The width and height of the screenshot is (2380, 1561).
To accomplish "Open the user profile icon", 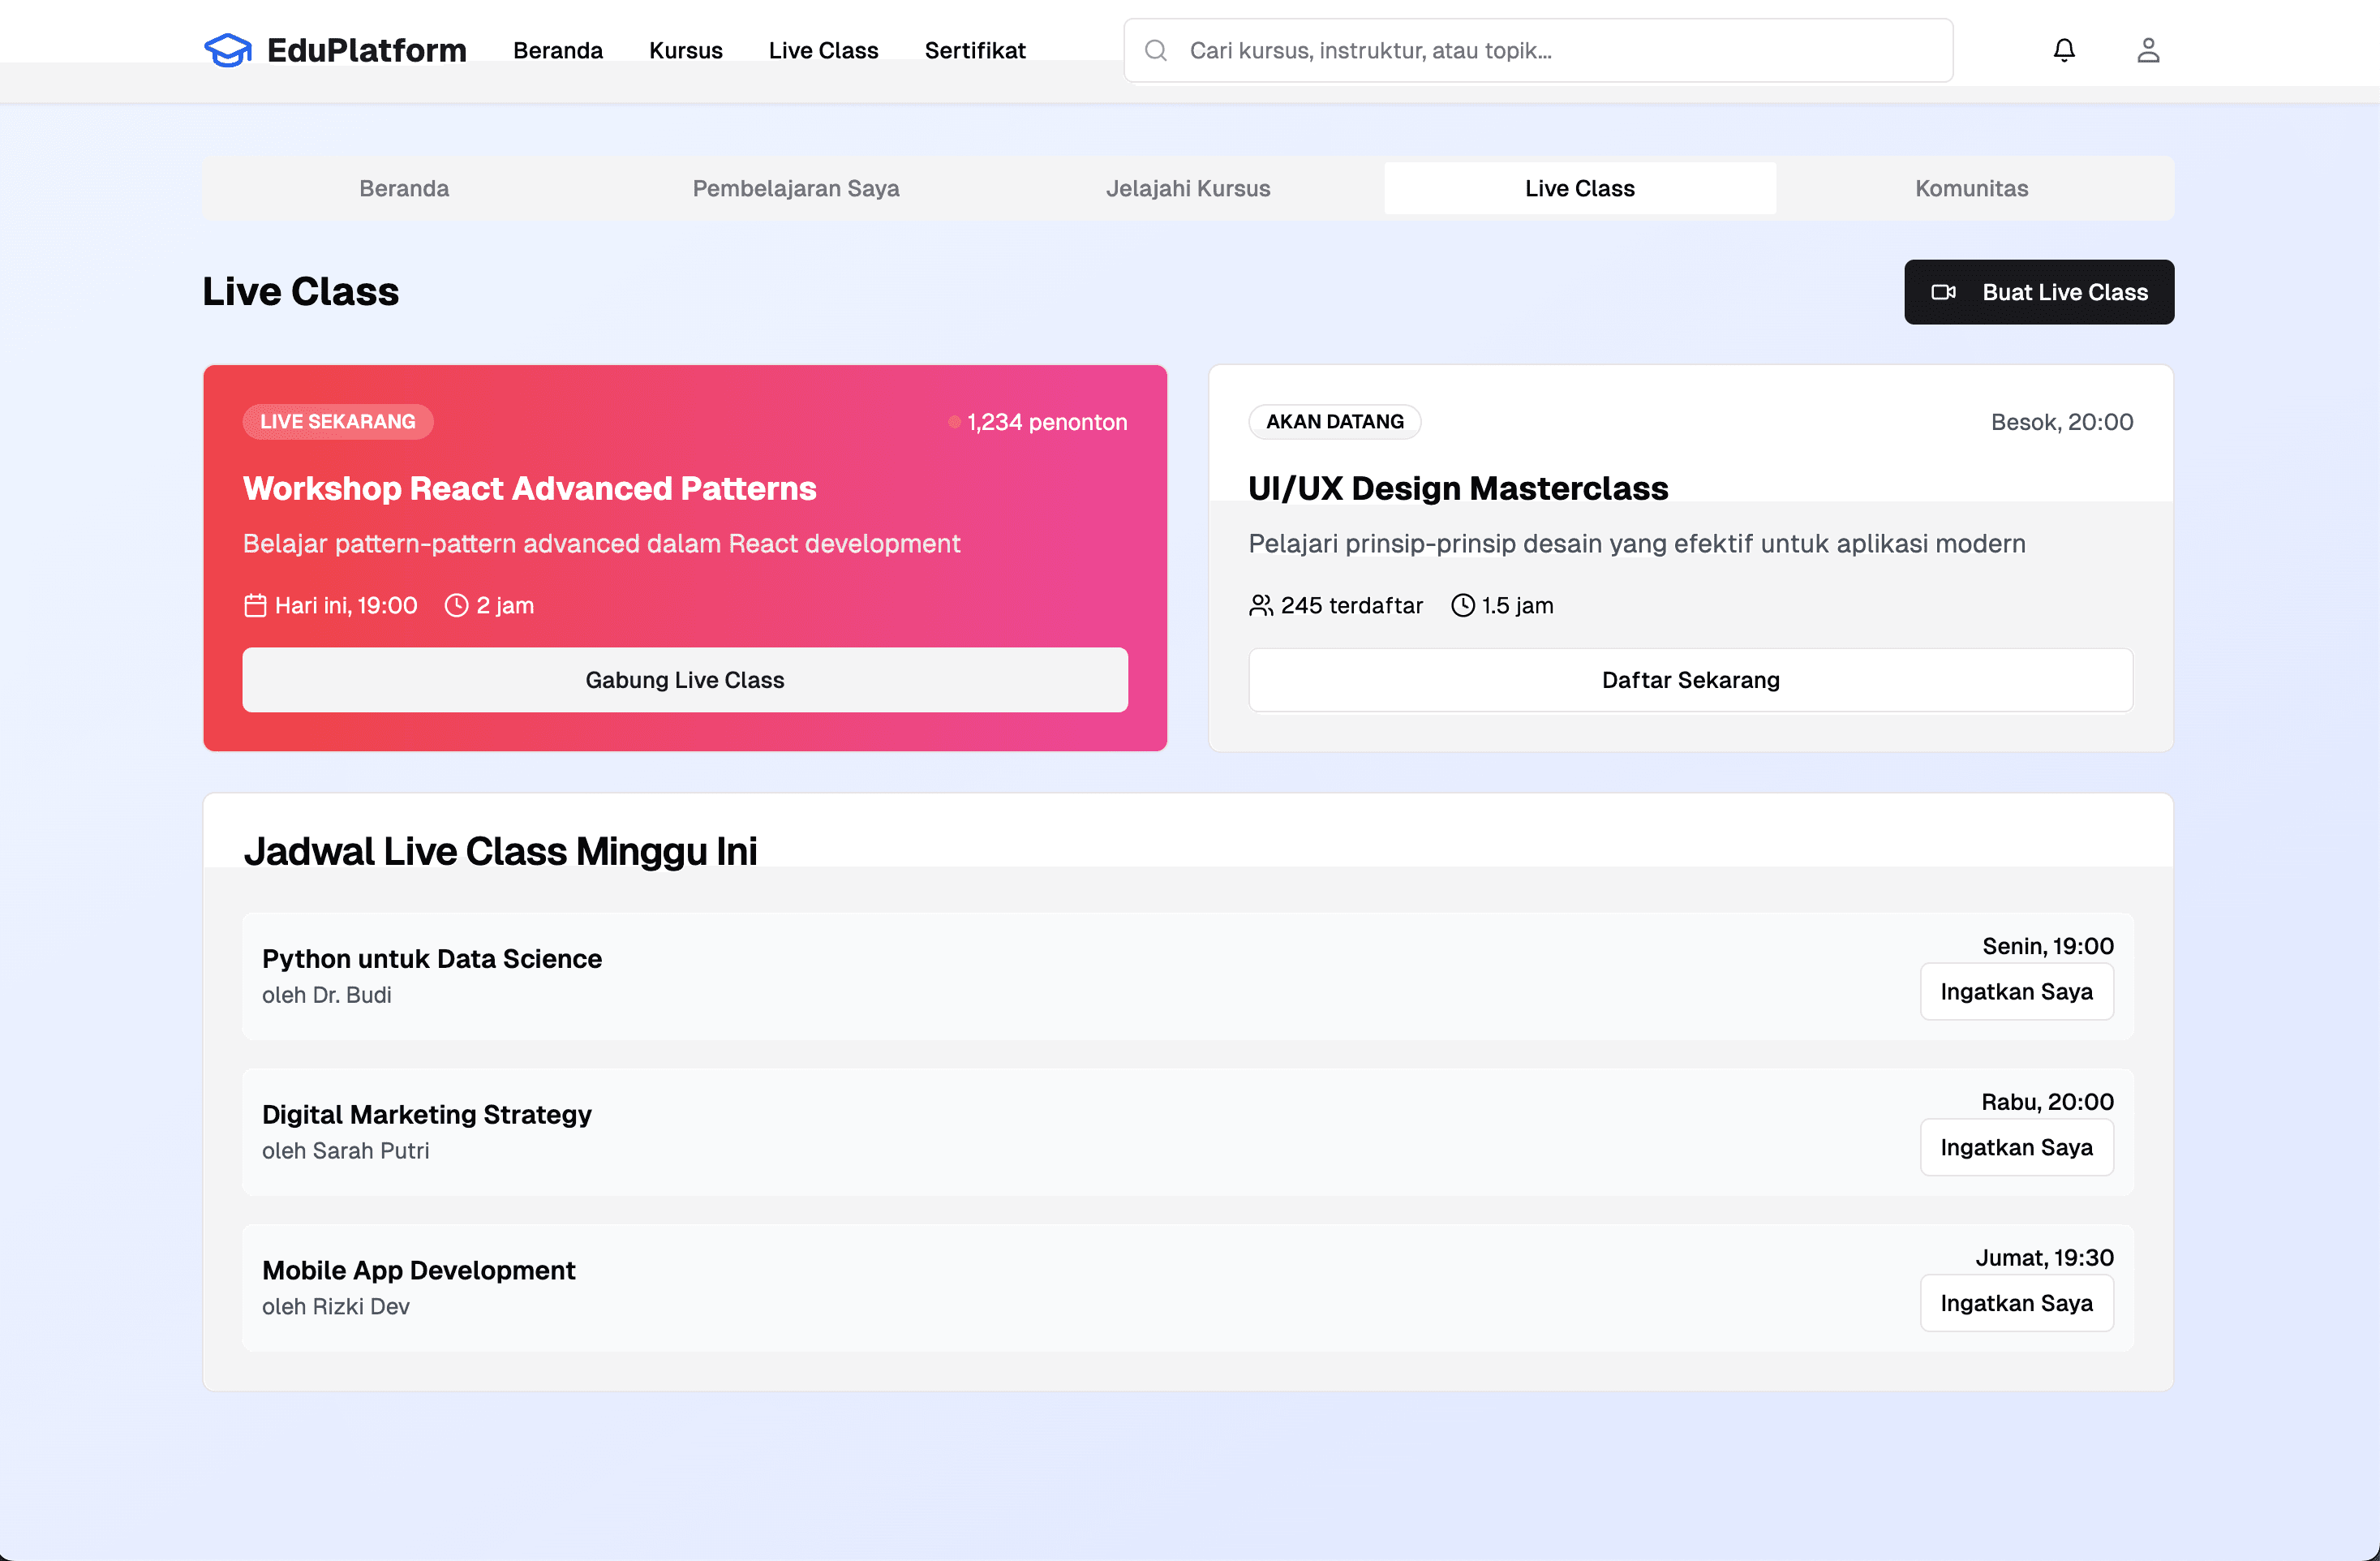I will (2148, 50).
